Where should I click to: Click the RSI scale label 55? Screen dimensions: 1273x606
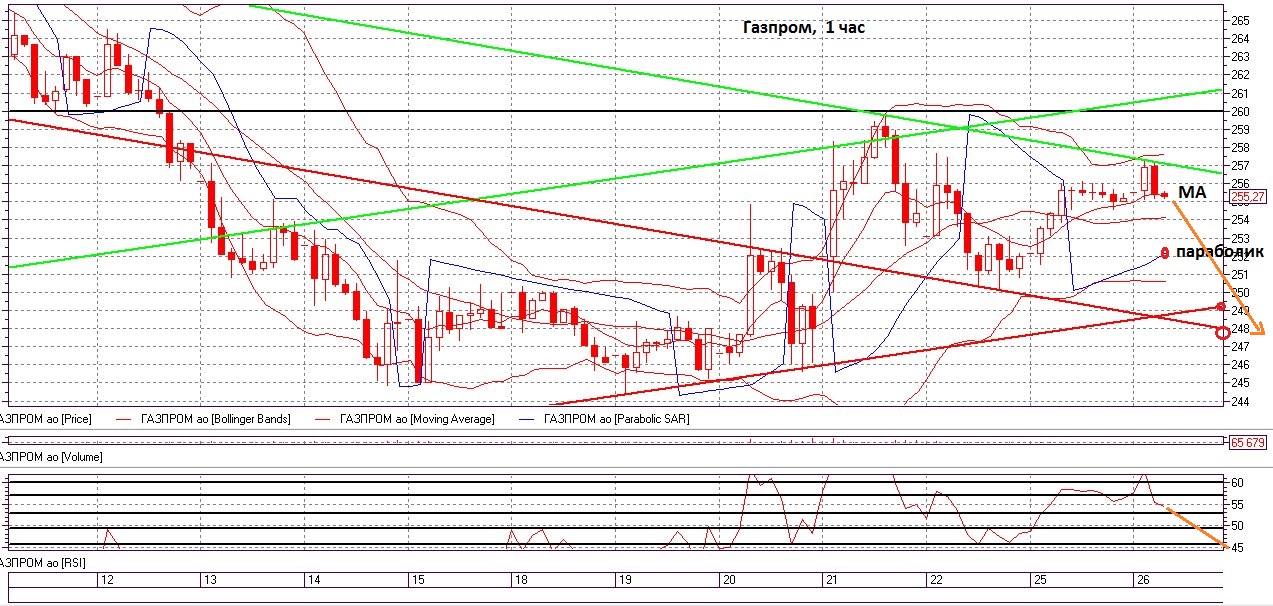tap(1237, 504)
